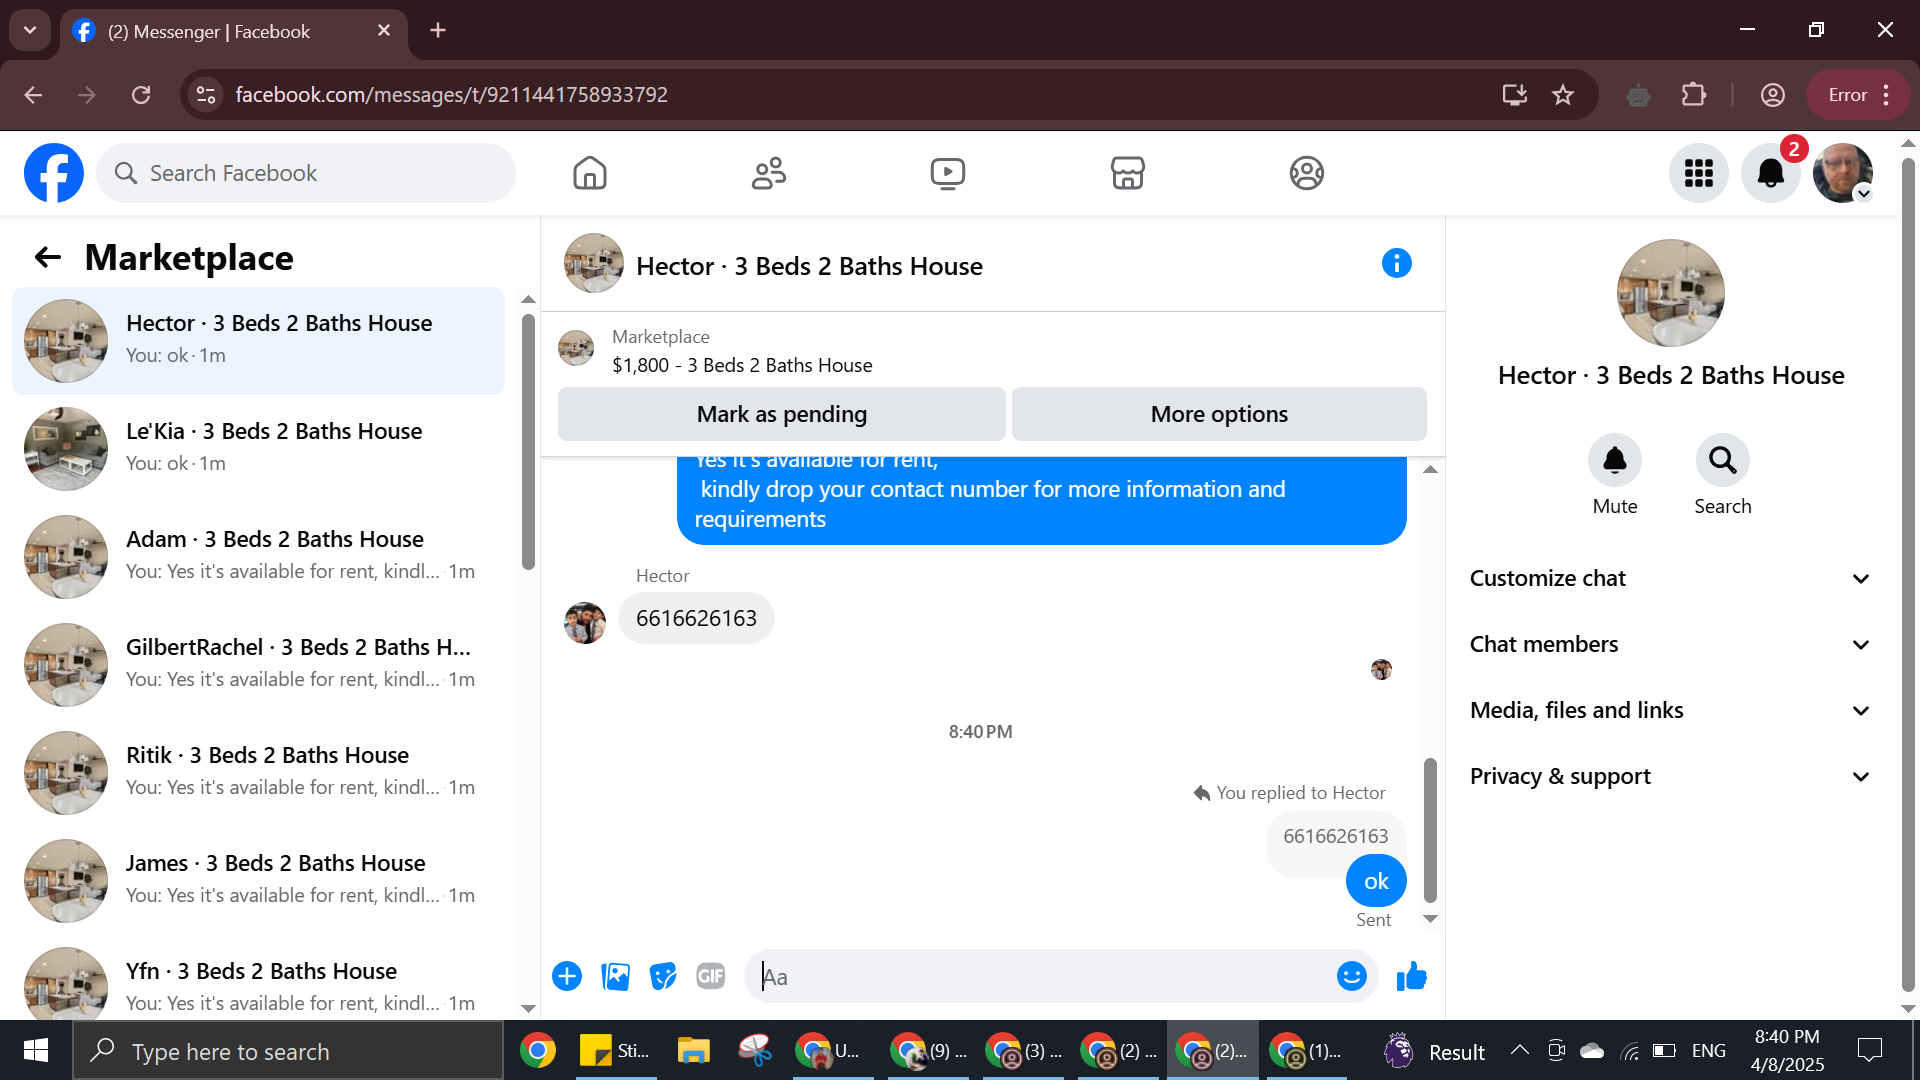Search within the conversation

pos(1722,461)
